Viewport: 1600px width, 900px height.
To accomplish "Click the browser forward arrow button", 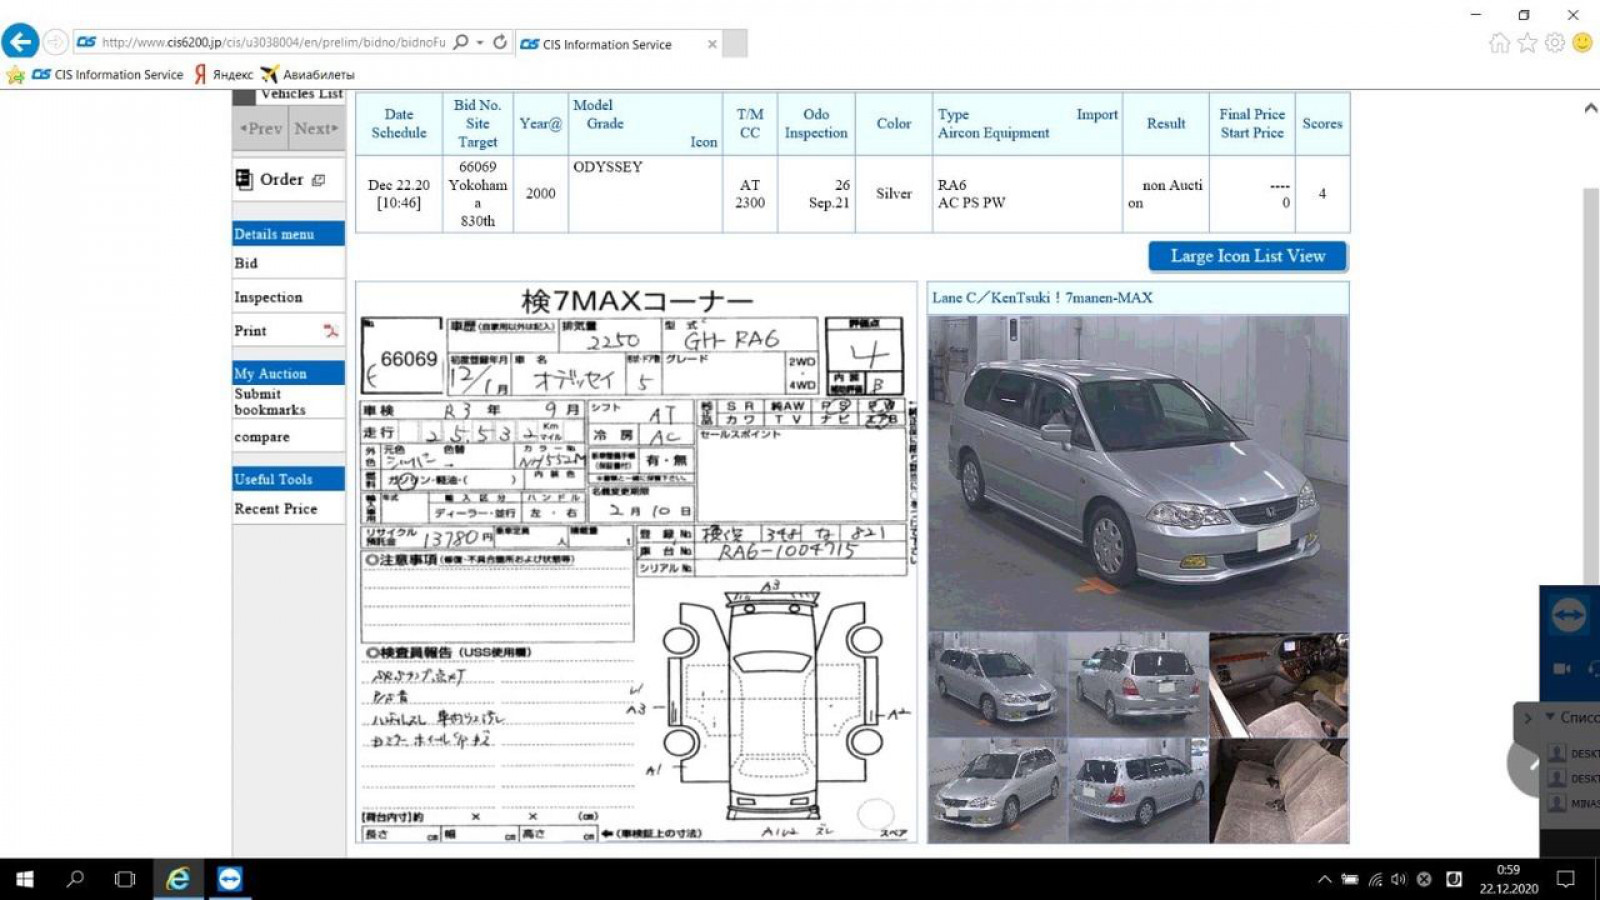I will point(56,42).
